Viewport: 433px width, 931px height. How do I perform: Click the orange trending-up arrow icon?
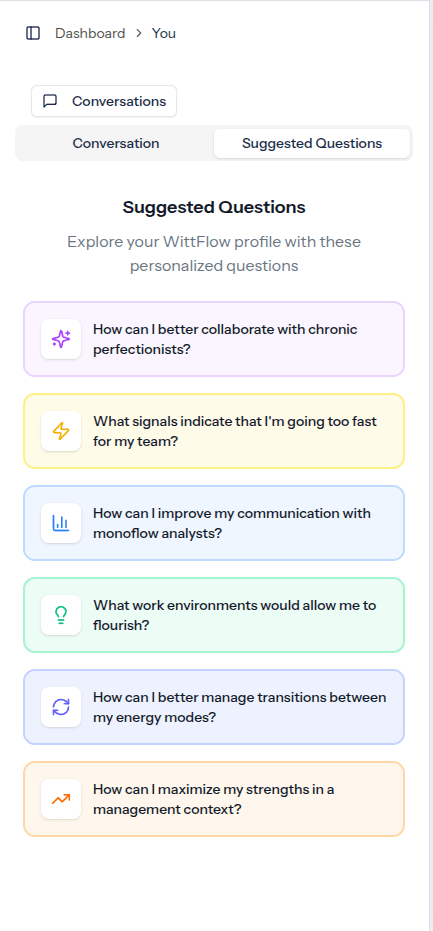click(x=61, y=799)
